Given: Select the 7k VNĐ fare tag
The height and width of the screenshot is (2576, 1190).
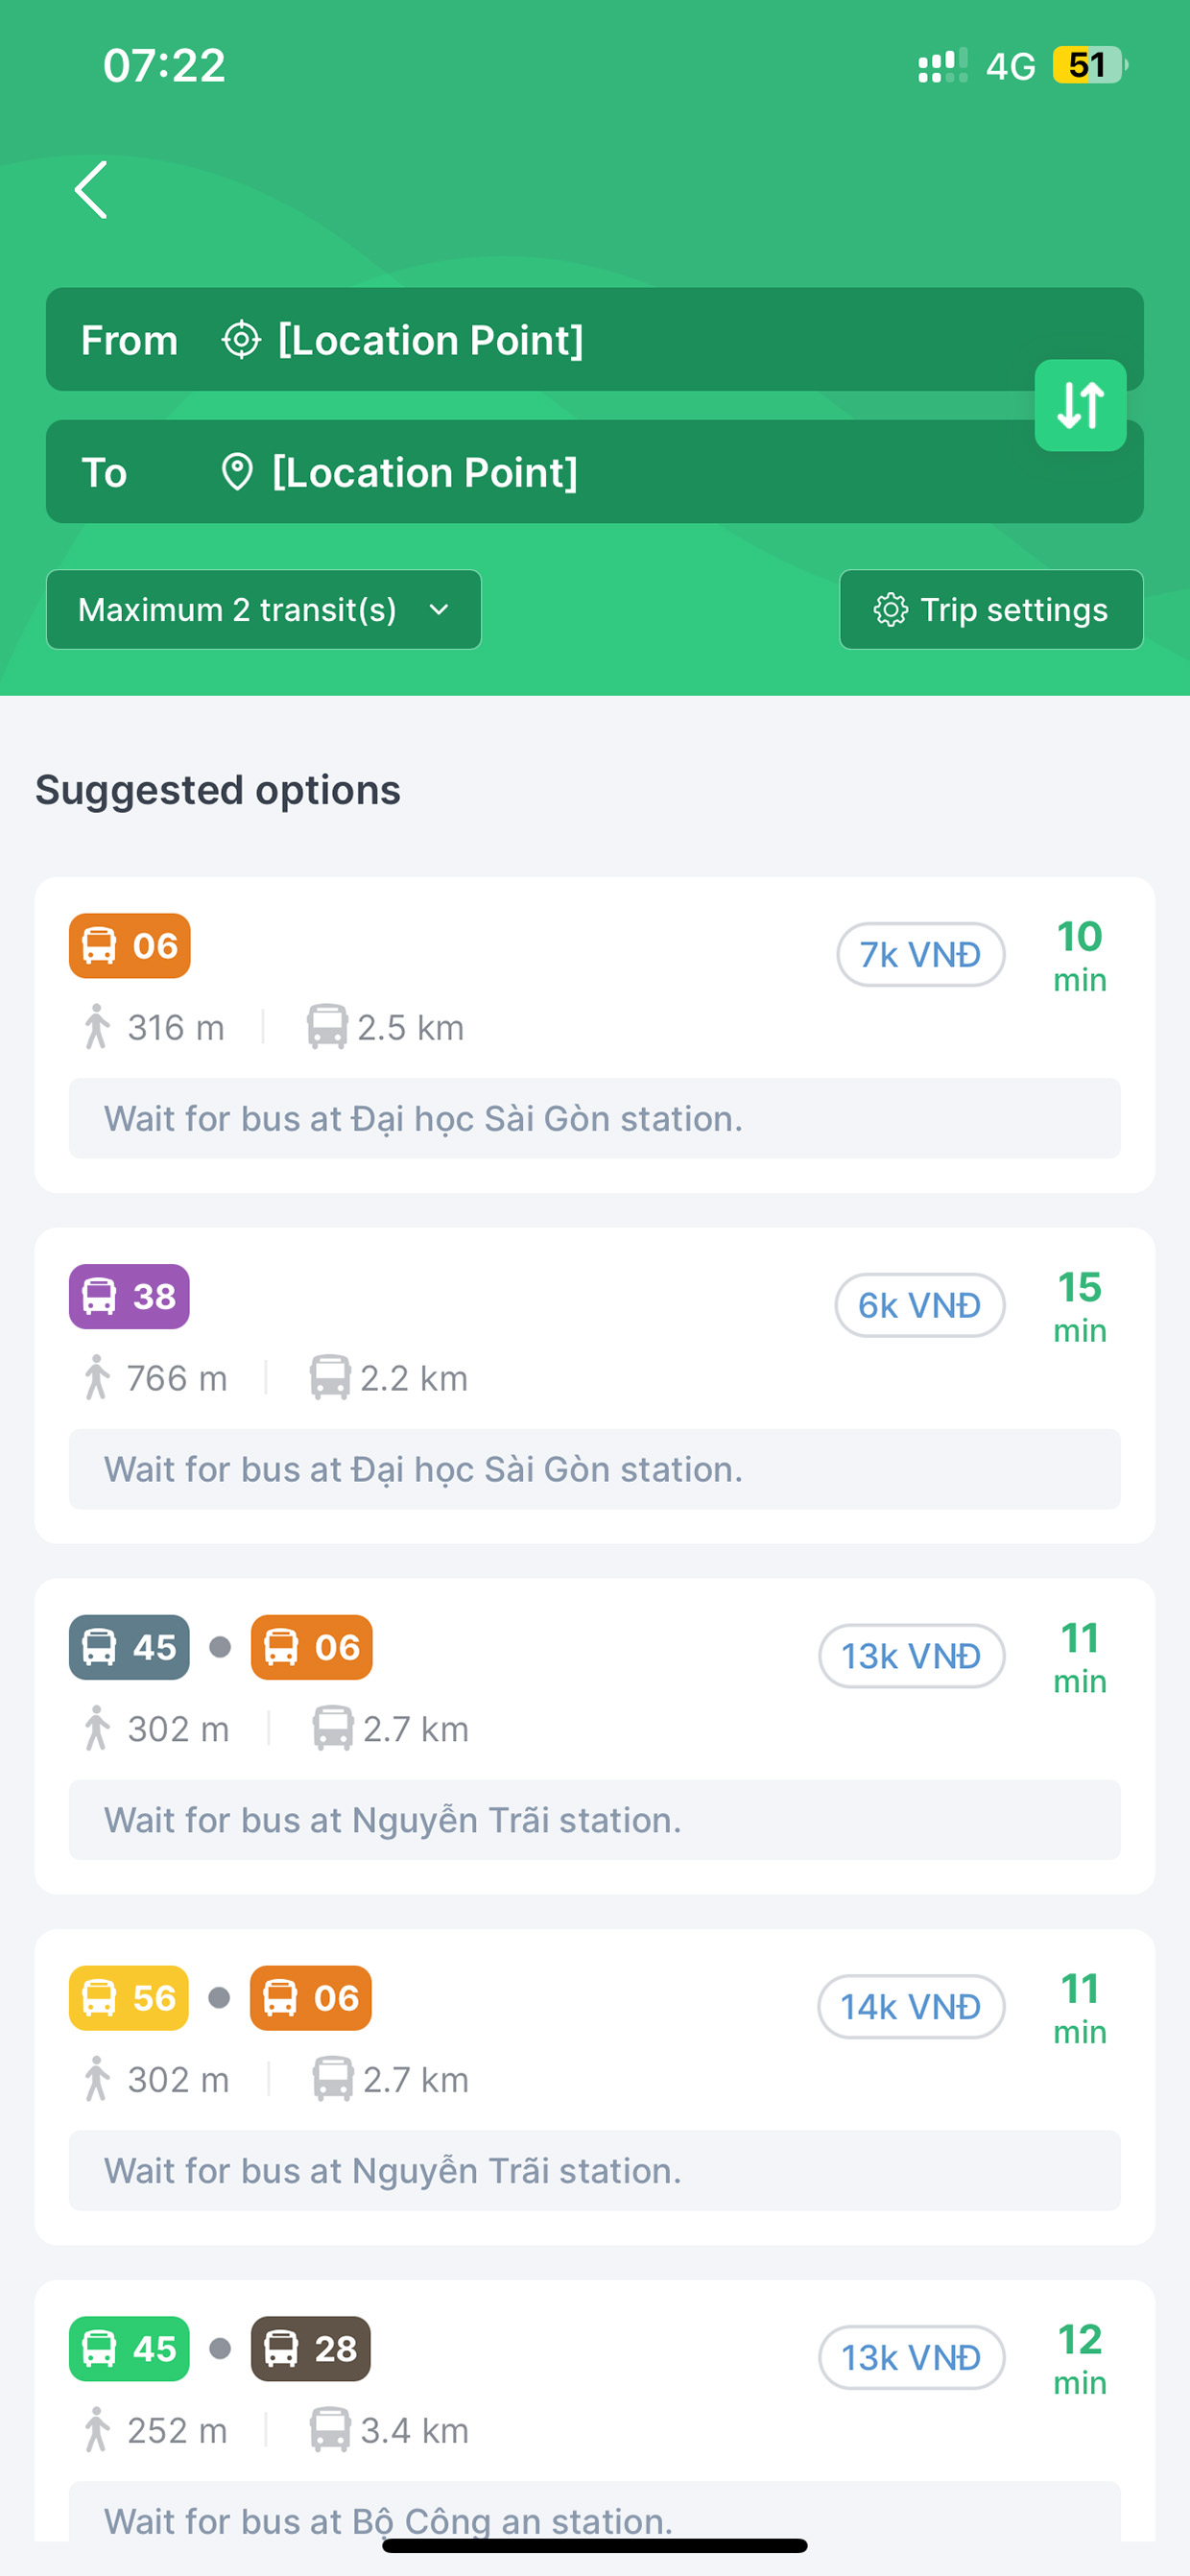Looking at the screenshot, I should [920, 954].
